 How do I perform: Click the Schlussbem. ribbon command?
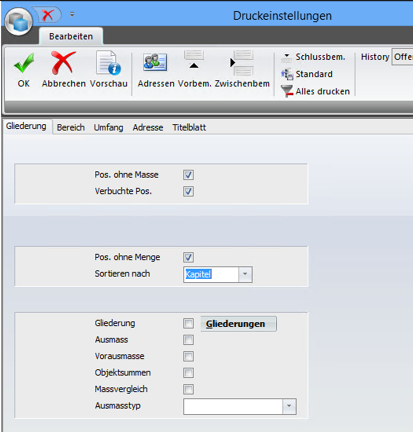(x=313, y=57)
